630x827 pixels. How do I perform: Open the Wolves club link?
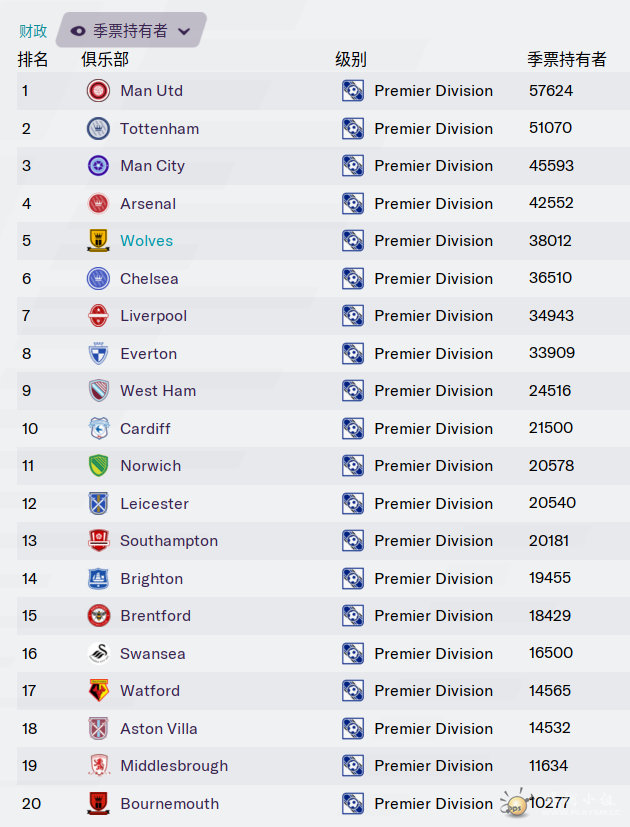pos(146,241)
